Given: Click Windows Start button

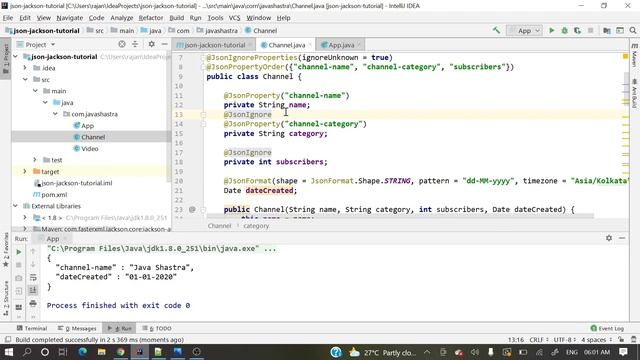Looking at the screenshot, I should click(8, 352).
